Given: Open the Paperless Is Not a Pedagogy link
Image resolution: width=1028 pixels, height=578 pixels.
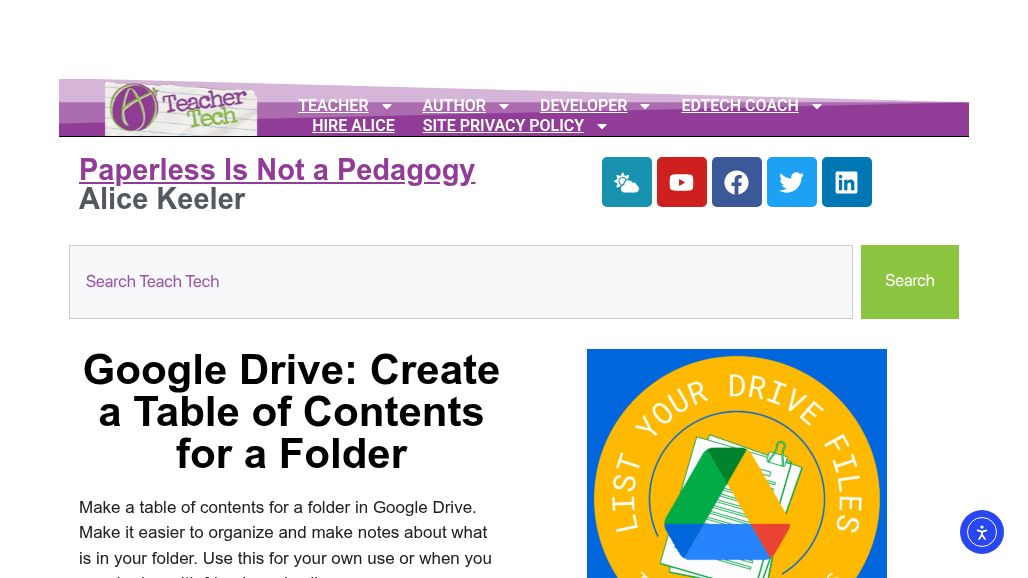Looking at the screenshot, I should 277,170.
